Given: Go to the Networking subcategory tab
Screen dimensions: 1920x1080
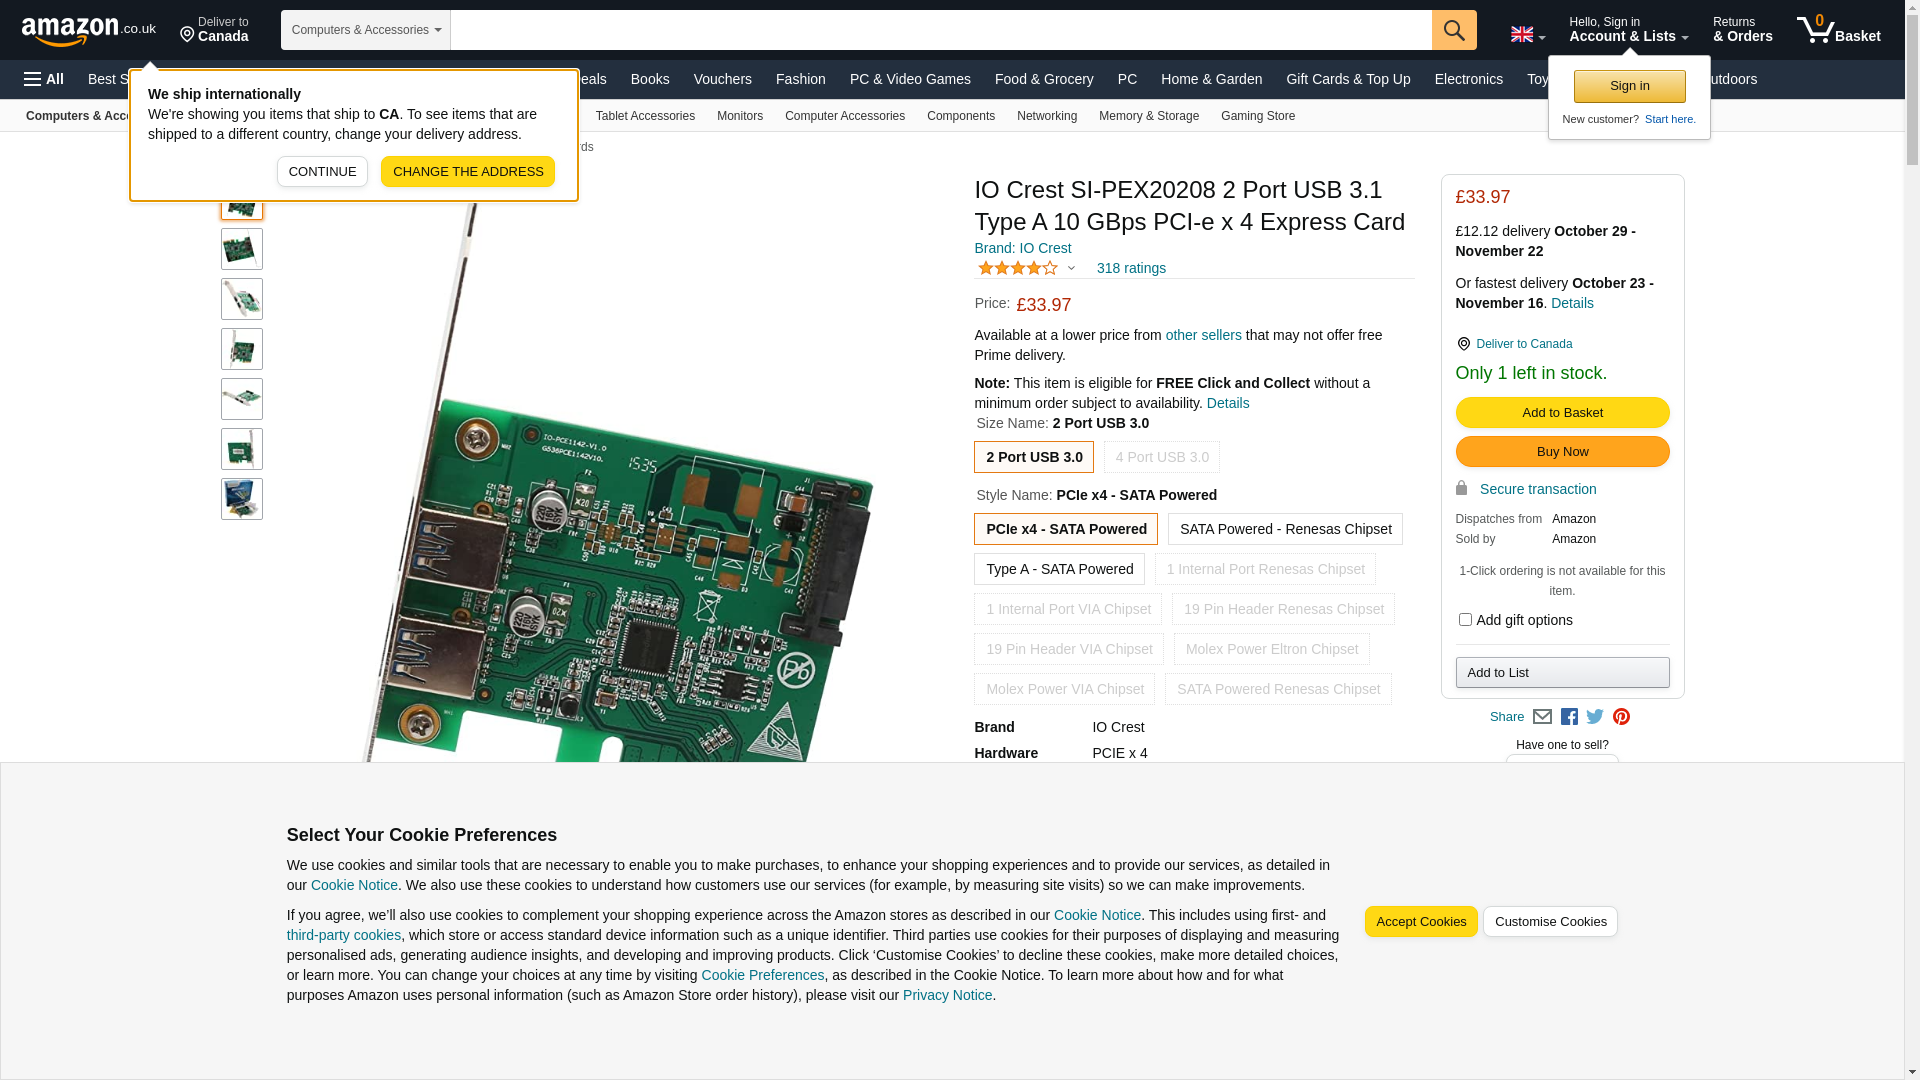Looking at the screenshot, I should click(x=1046, y=116).
